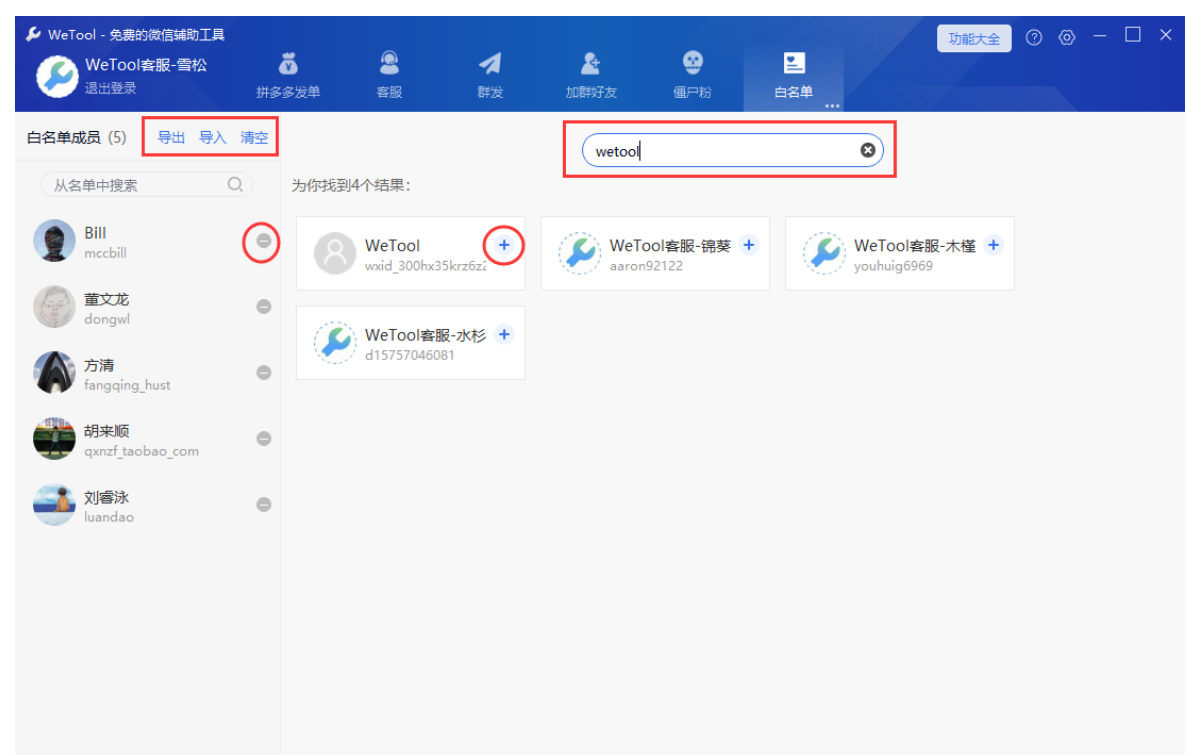Click the d15757046081 ID text
This screenshot has height=755, width=1201.
click(410, 355)
